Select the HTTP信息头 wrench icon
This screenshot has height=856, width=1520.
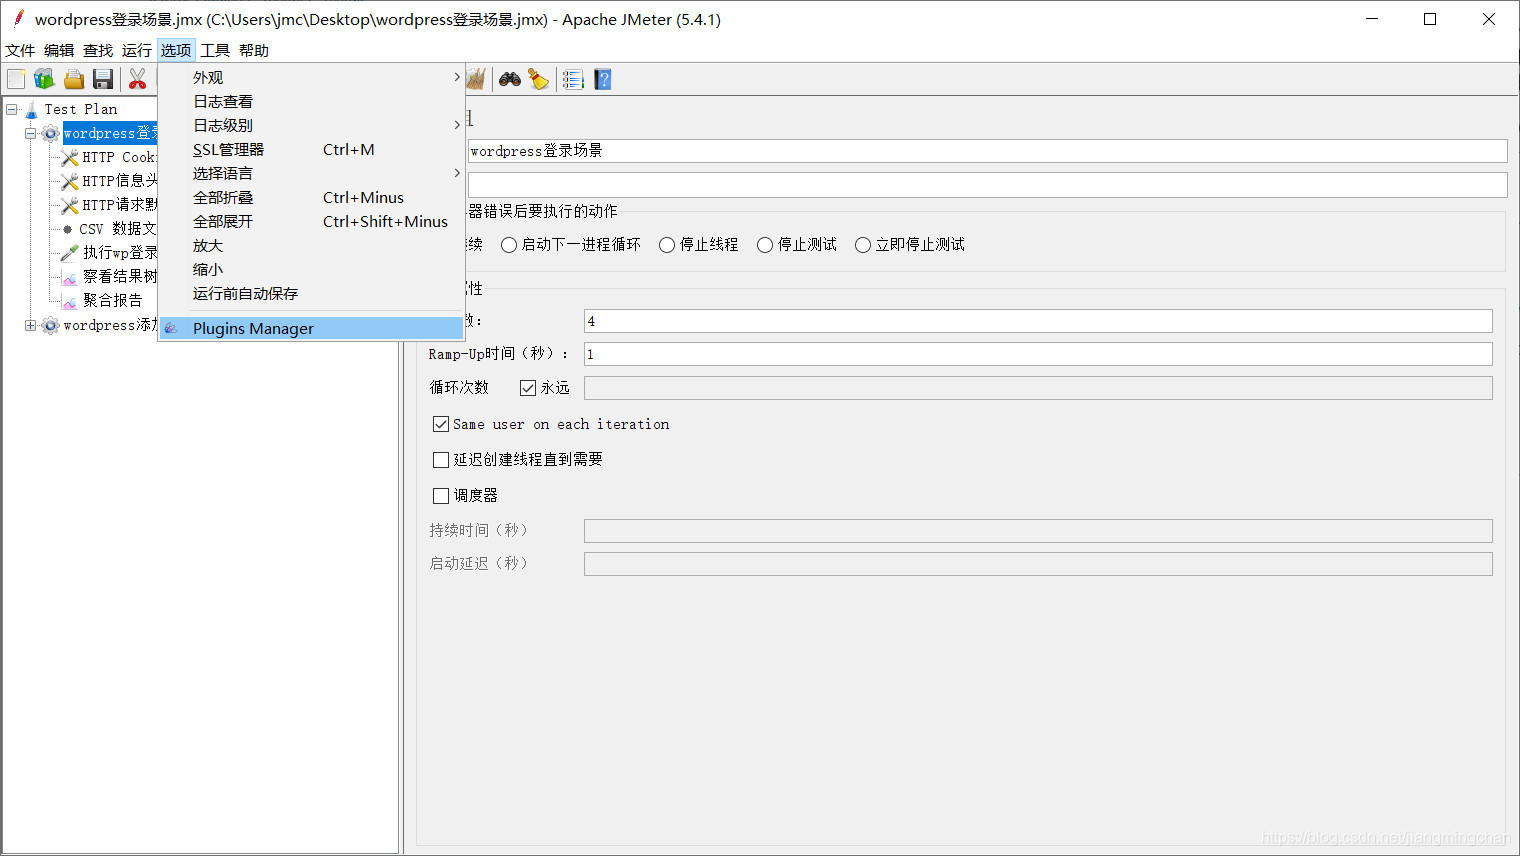pos(69,181)
